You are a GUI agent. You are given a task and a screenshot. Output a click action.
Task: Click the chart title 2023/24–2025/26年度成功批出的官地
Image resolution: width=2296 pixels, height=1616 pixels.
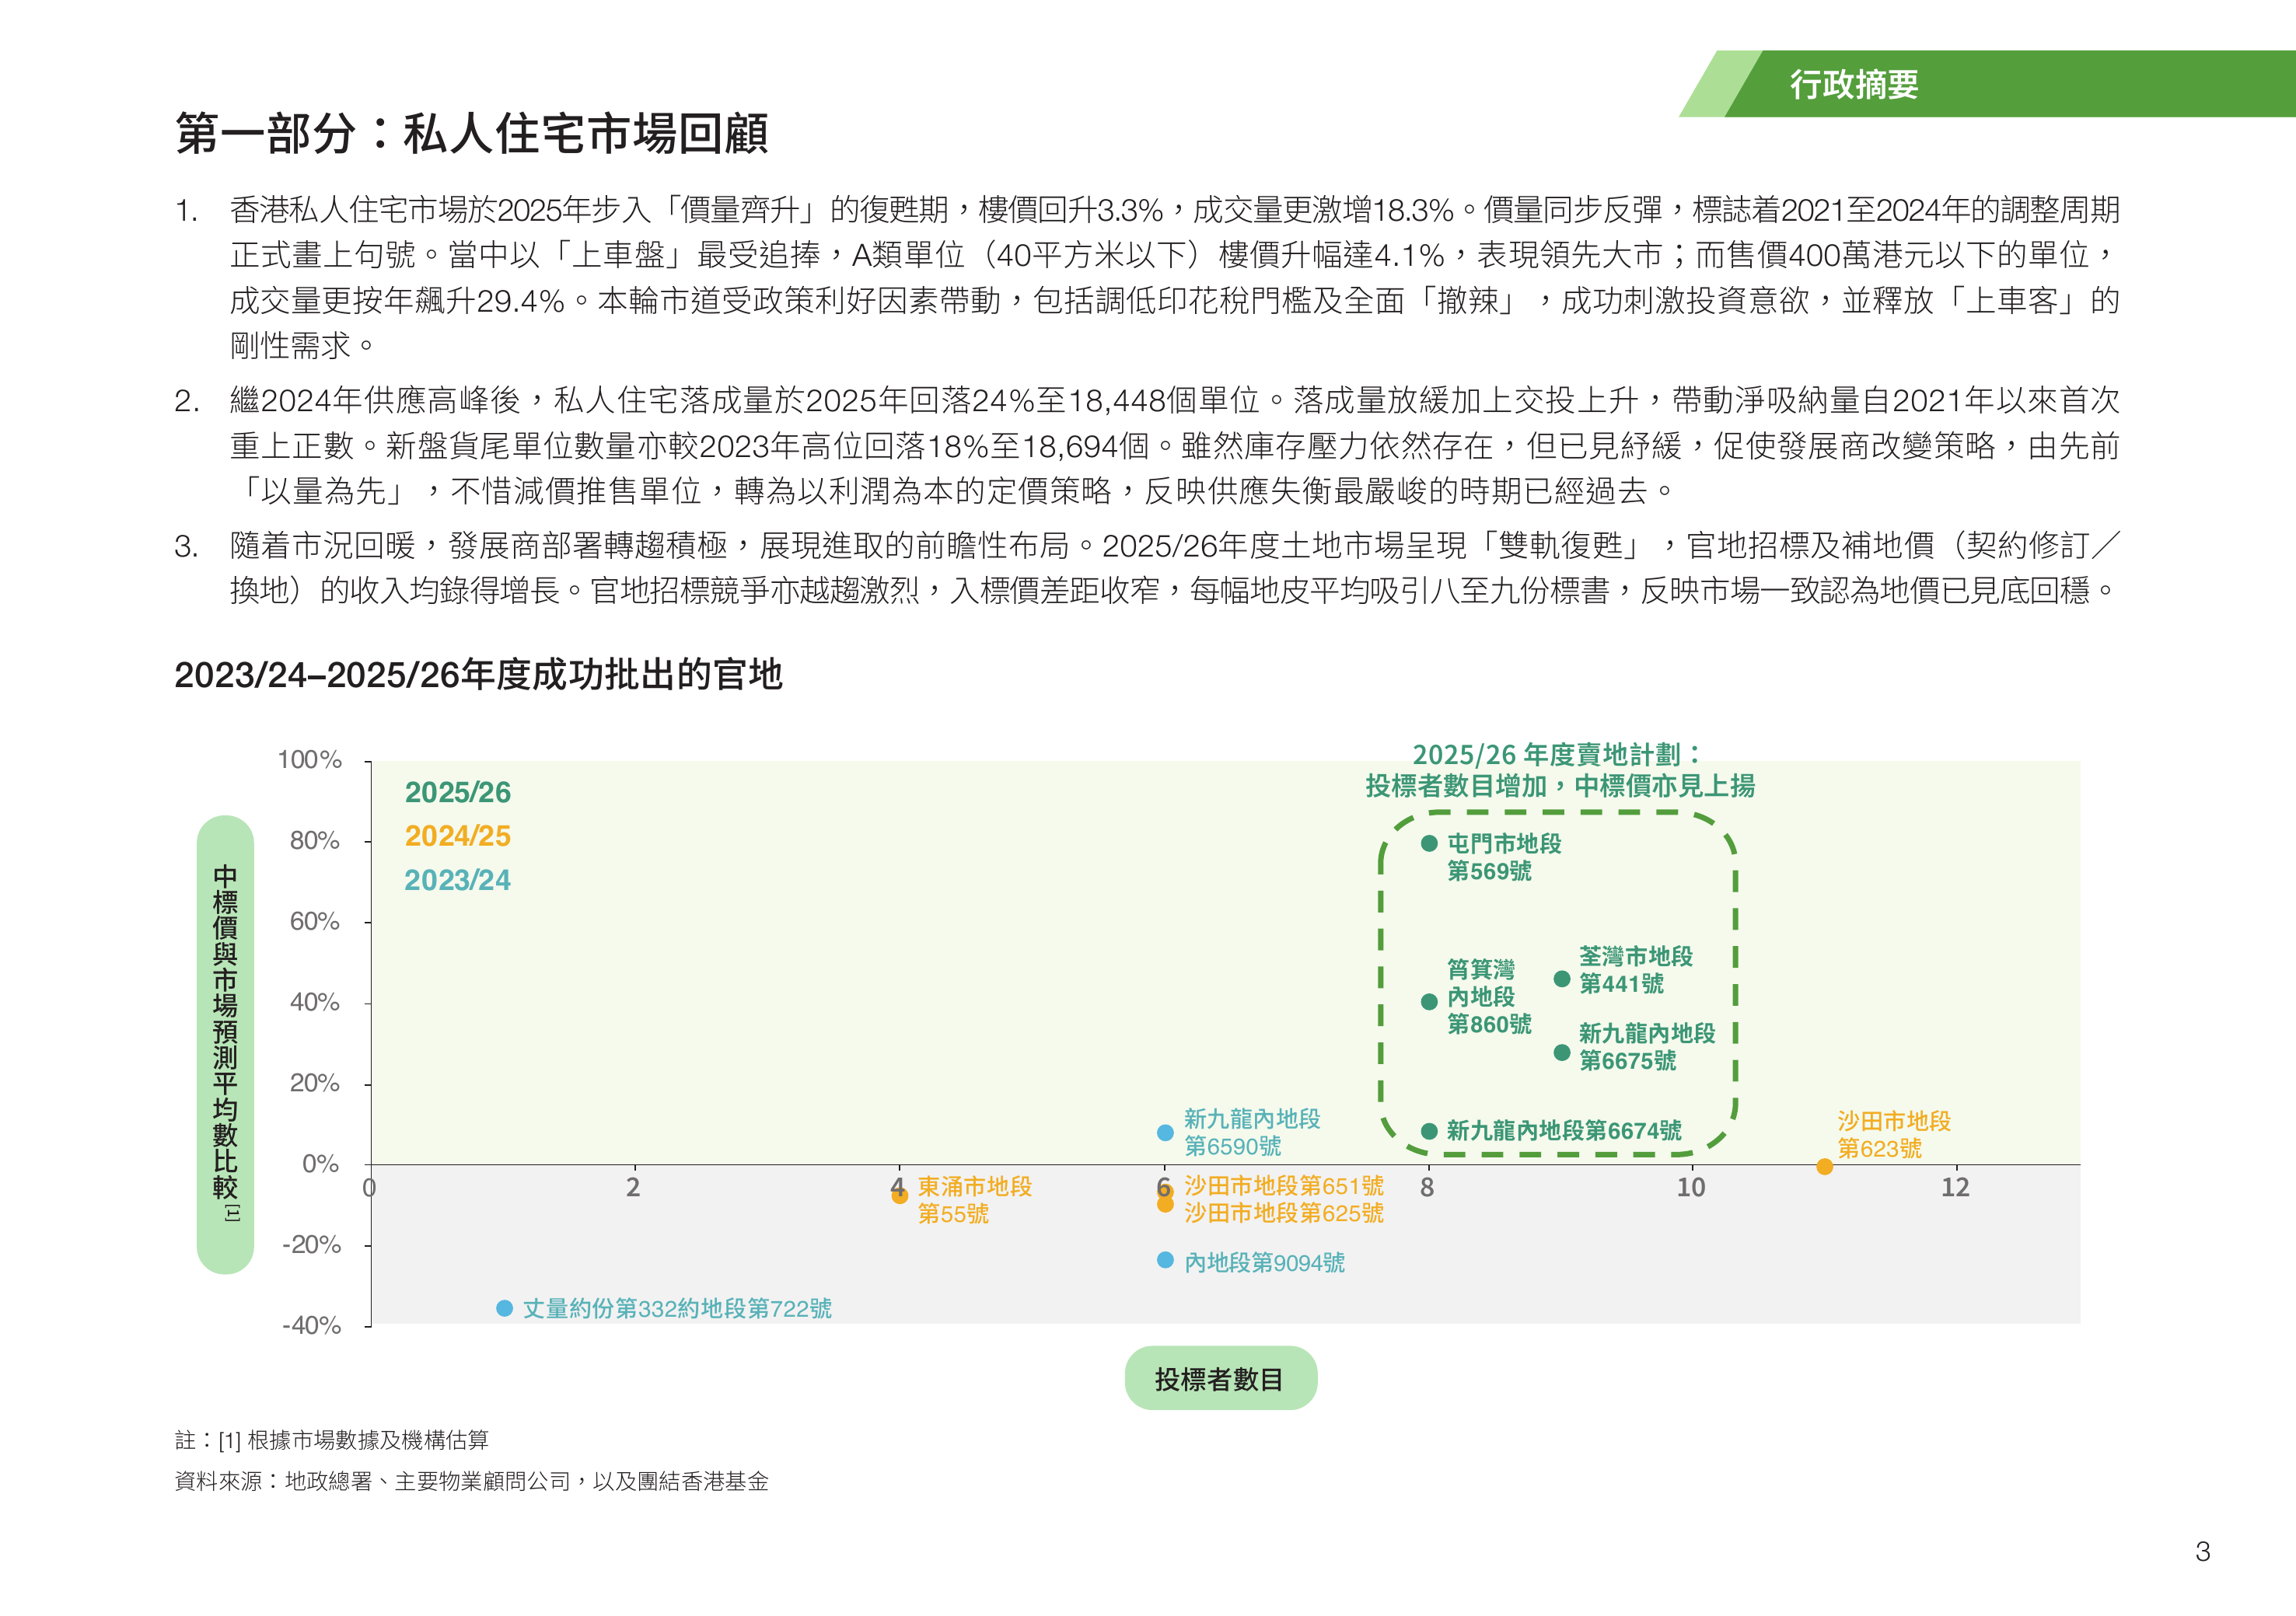pos(478,675)
